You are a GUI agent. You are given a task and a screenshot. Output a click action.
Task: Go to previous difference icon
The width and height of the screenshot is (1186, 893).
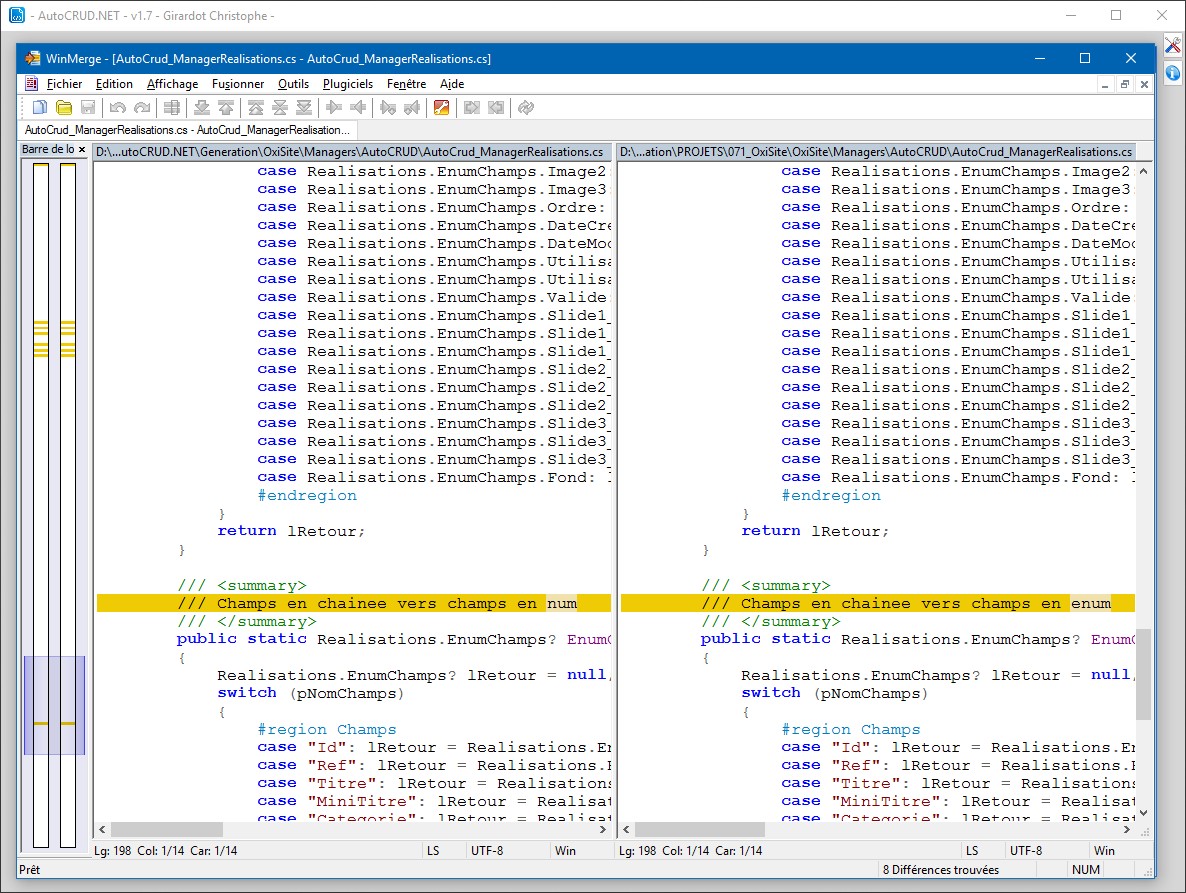coord(226,107)
